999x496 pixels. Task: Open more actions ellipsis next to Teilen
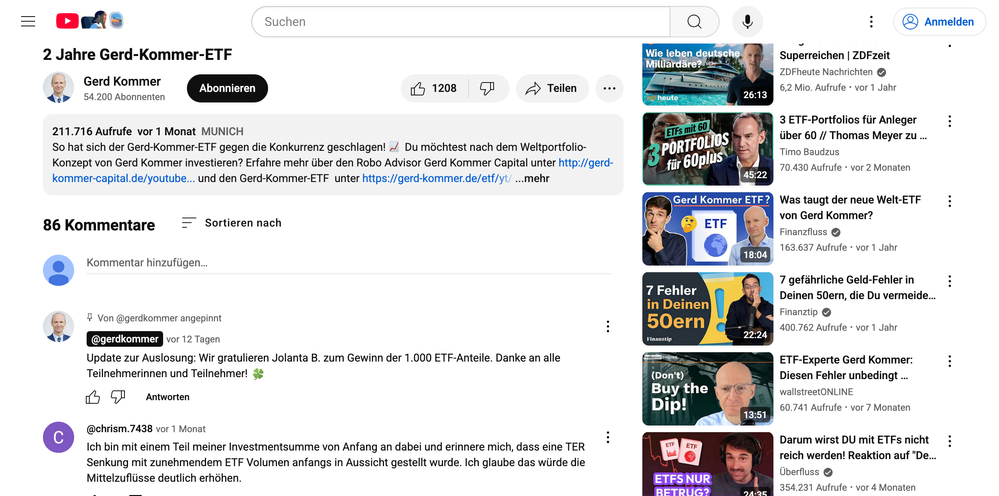(x=609, y=89)
